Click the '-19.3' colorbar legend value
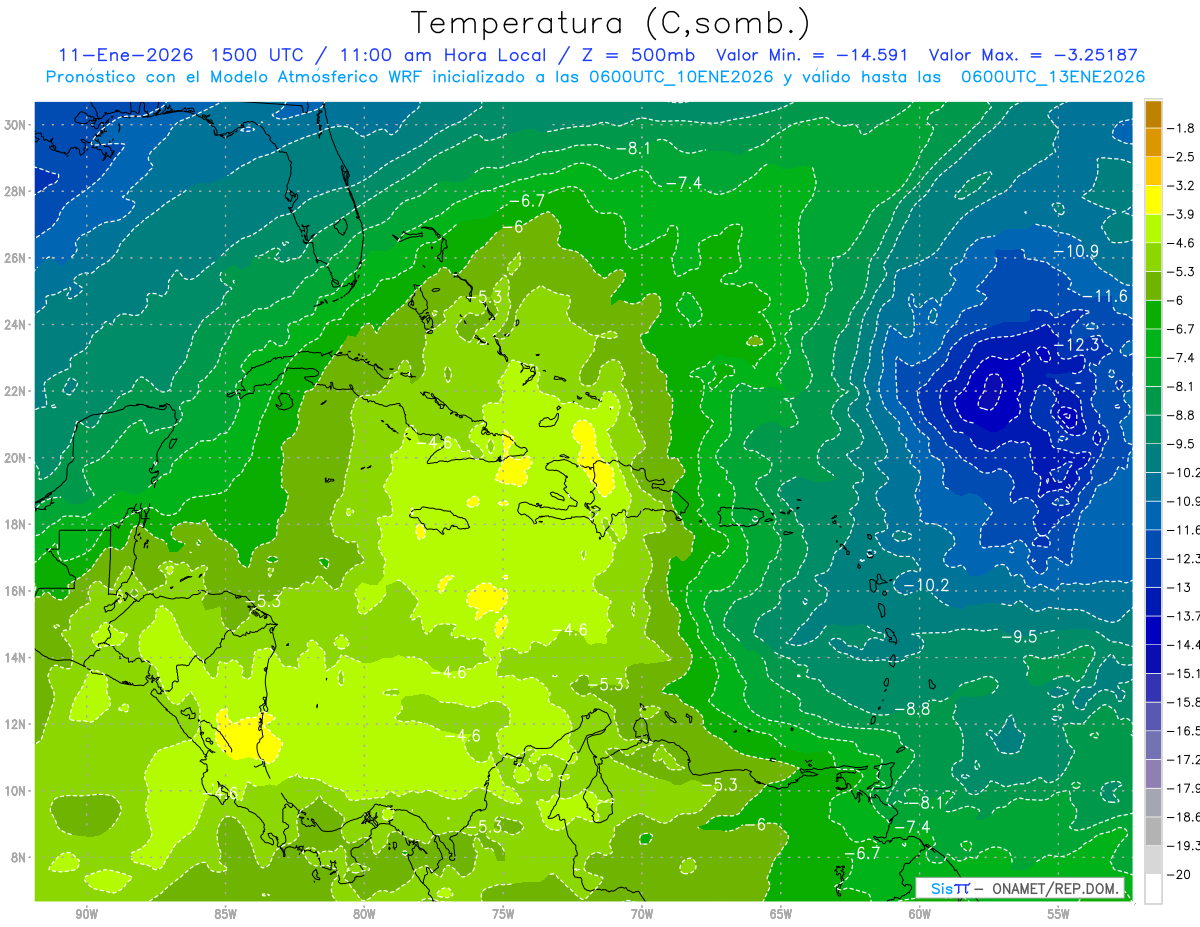This screenshot has width=1200, height=927. pos(1183,845)
